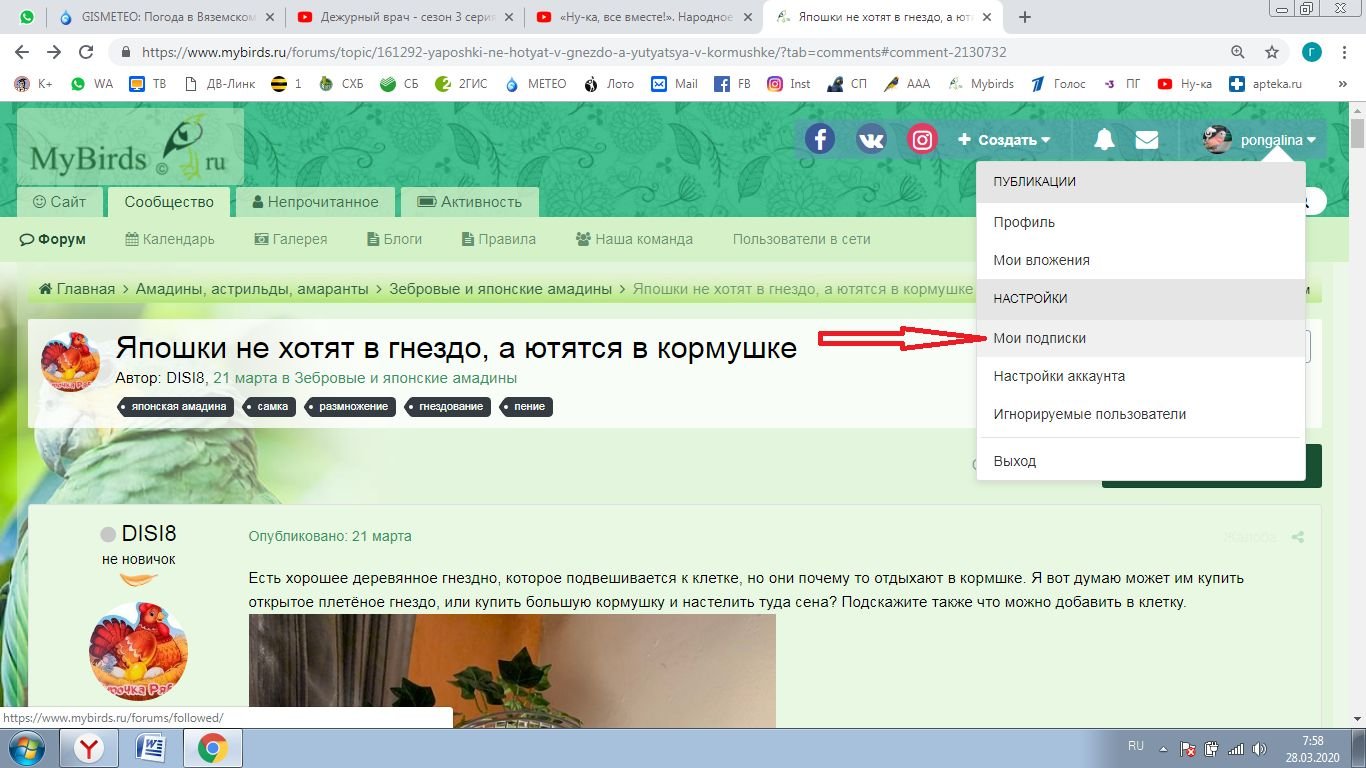Viewport: 1366px width, 768px height.
Task: Open the messages envelope icon
Action: [1146, 140]
